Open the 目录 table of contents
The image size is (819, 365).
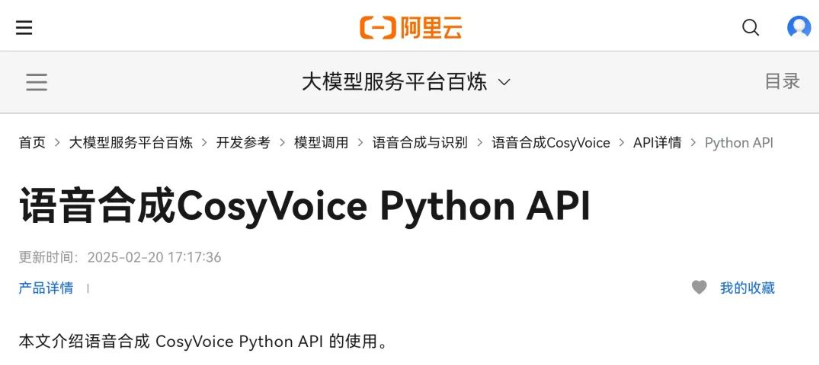click(x=782, y=81)
